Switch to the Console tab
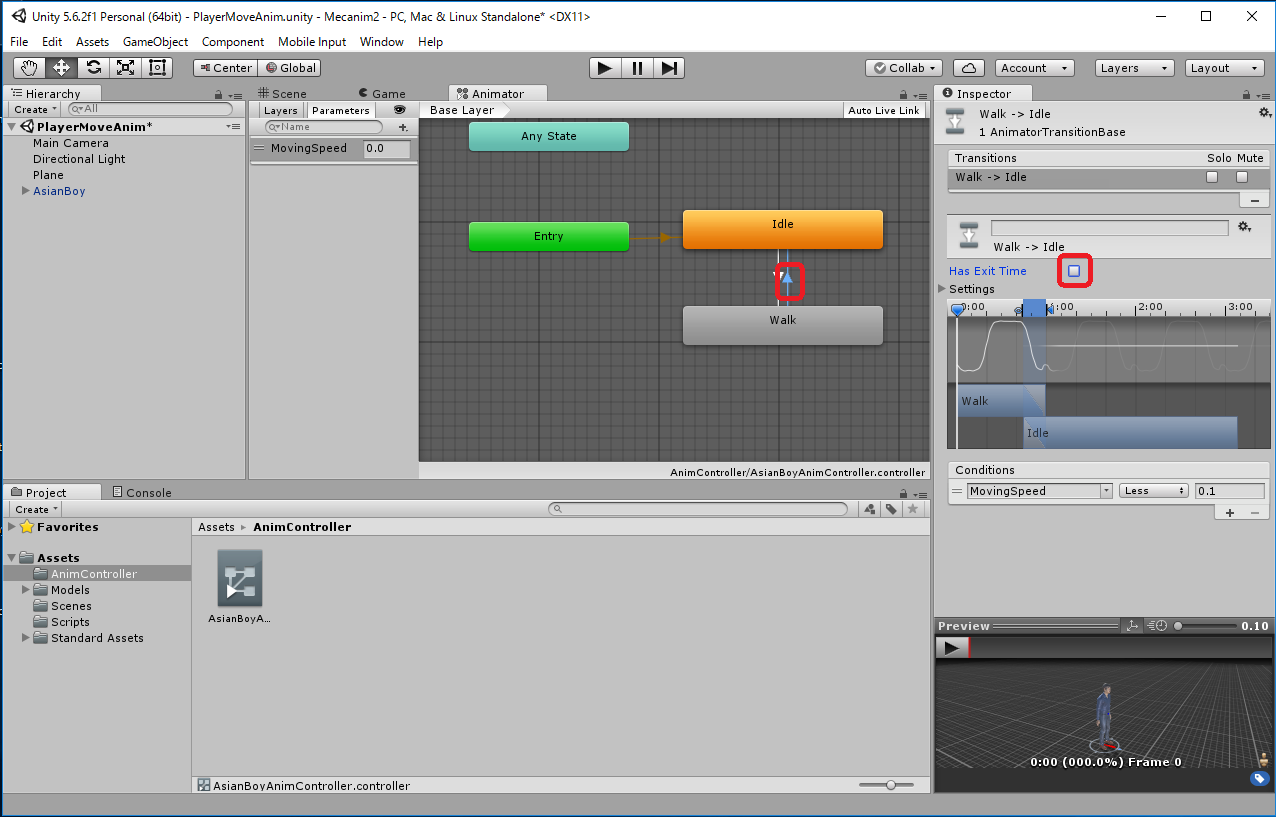This screenshot has height=817, width=1276. pyautogui.click(x=141, y=492)
